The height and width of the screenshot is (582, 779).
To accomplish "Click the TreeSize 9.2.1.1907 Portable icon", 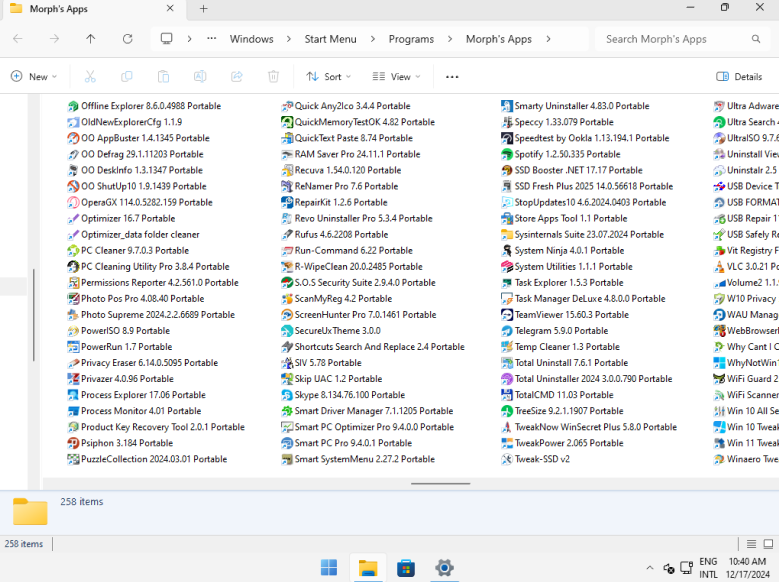I will pos(507,411).
